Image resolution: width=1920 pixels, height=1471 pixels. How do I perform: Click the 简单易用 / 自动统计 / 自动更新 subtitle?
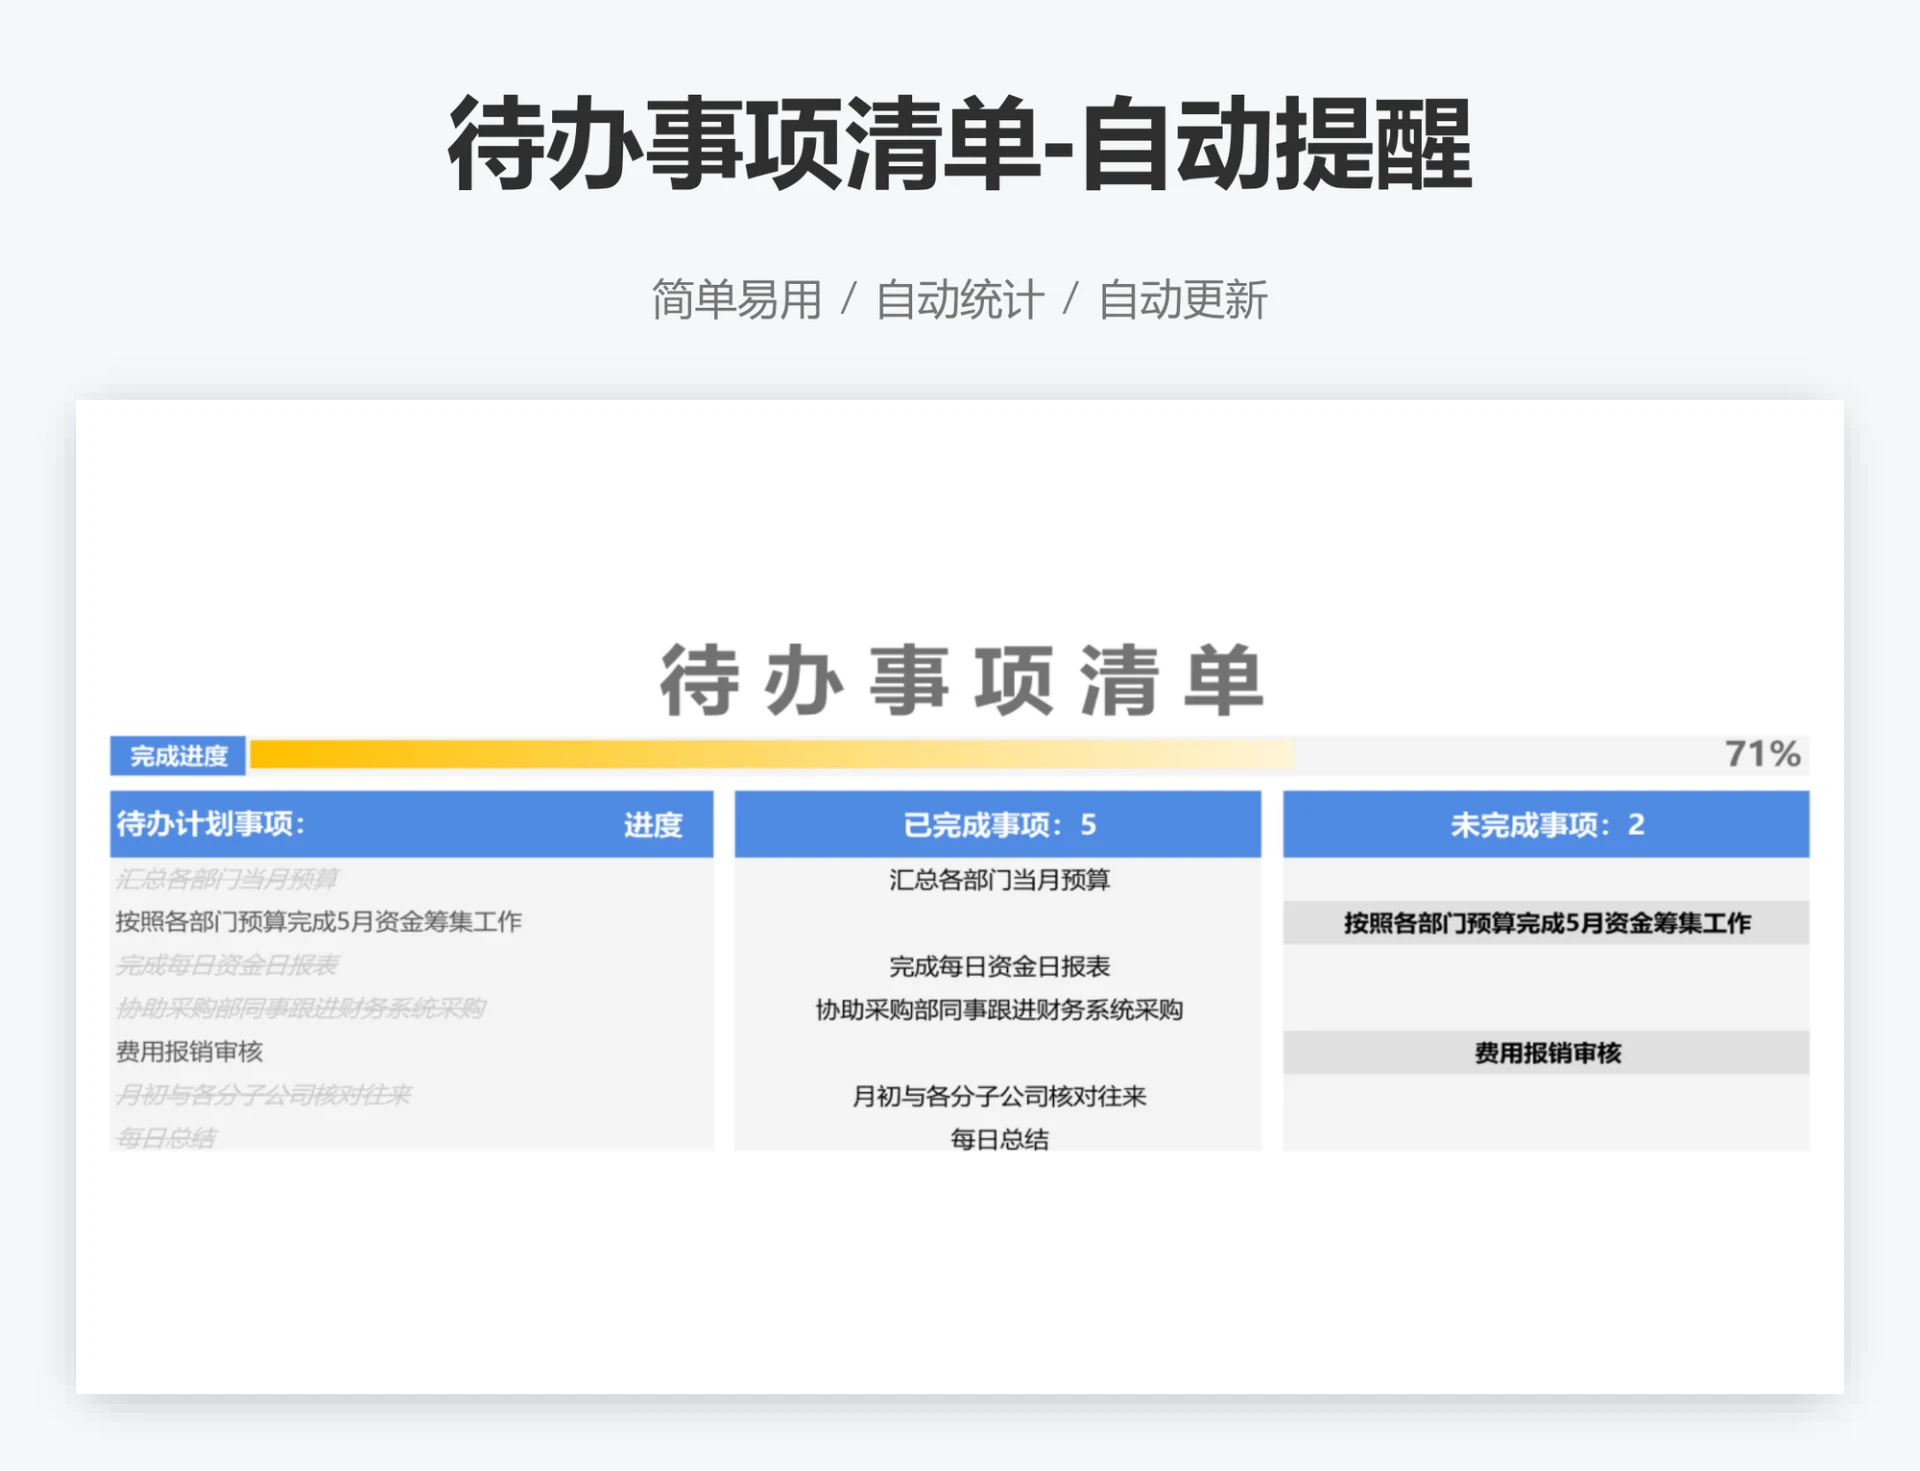(960, 297)
